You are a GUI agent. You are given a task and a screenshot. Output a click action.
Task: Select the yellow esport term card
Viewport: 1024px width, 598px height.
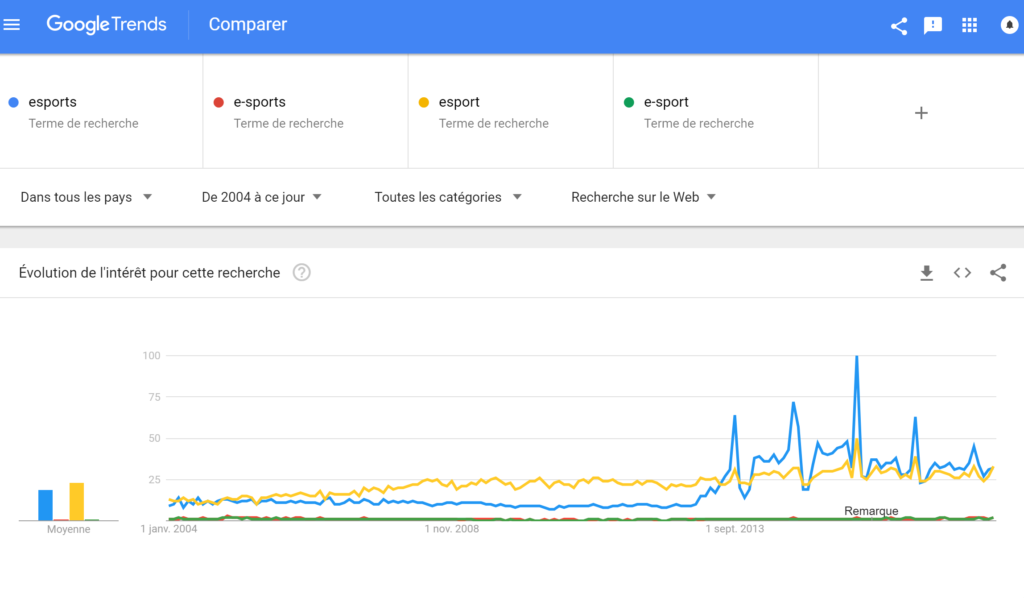511,112
